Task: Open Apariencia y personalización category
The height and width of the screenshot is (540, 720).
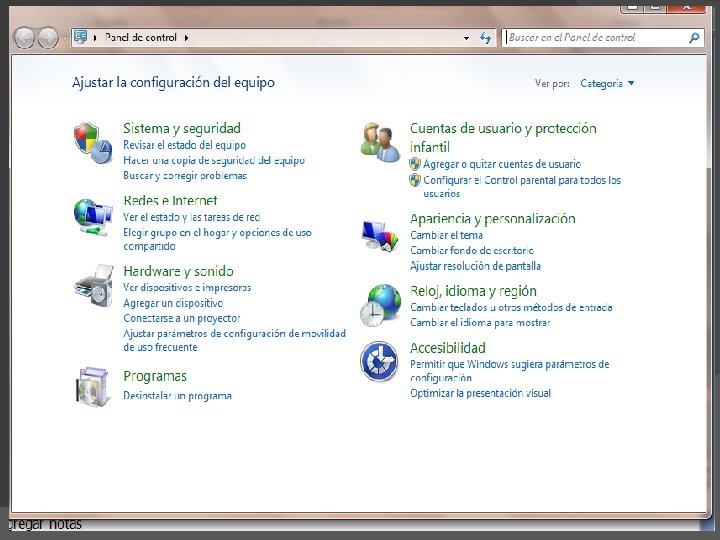Action: [x=493, y=219]
